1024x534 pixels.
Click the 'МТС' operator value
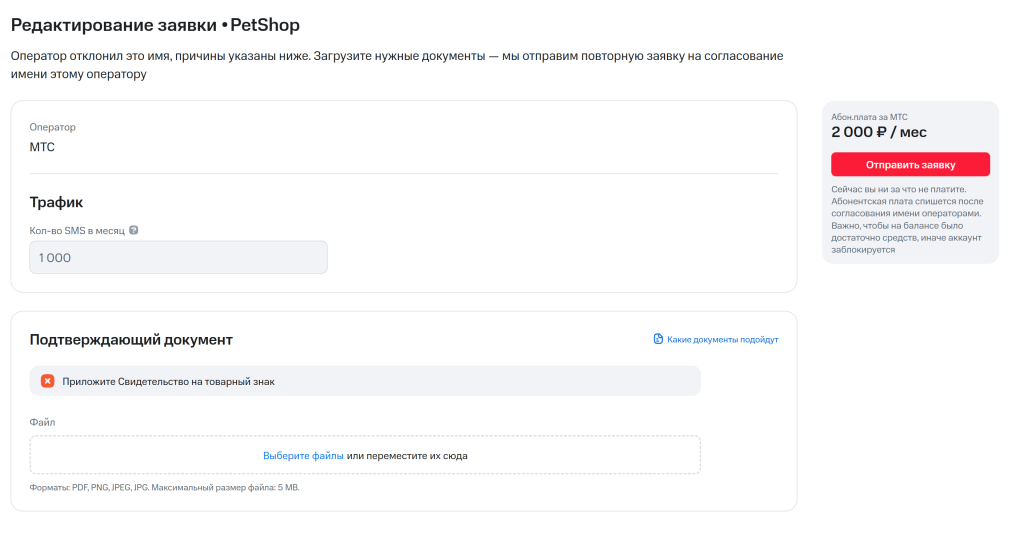click(43, 147)
